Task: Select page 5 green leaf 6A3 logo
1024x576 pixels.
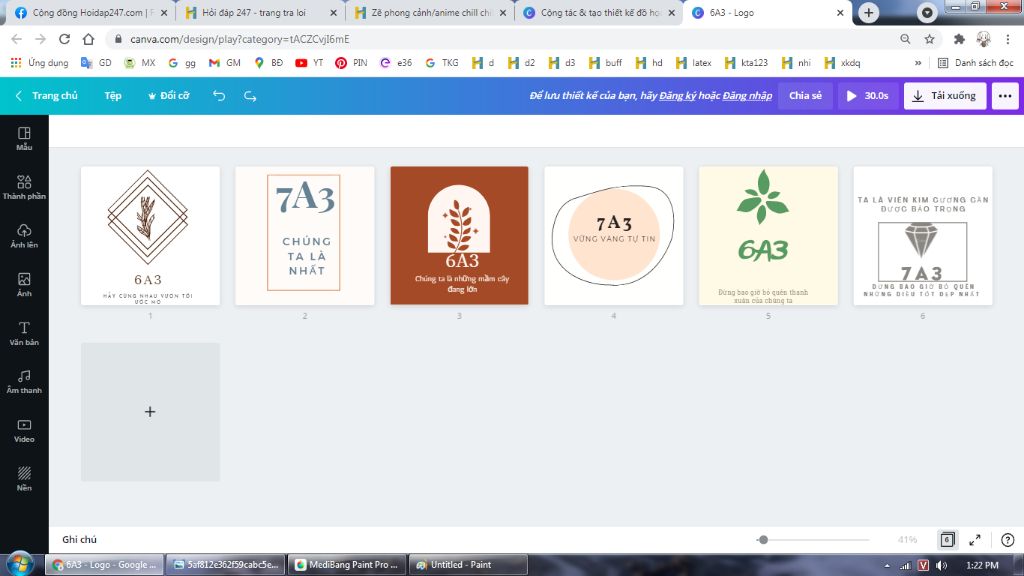Action: [x=768, y=236]
